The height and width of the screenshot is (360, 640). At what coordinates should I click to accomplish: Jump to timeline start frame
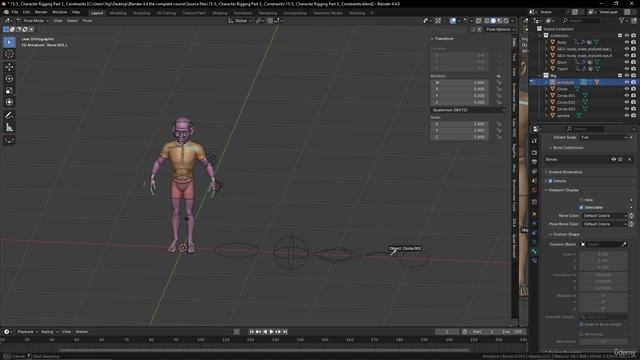[x=251, y=332]
